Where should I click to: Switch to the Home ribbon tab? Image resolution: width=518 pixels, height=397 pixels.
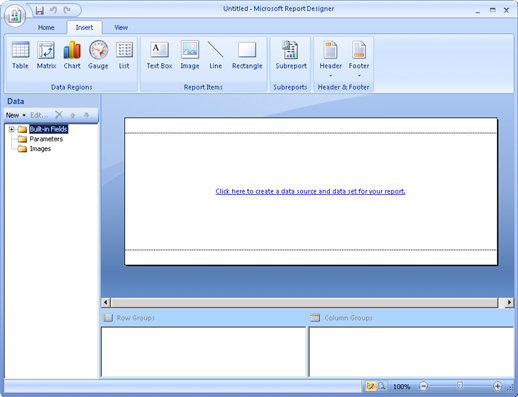click(46, 27)
